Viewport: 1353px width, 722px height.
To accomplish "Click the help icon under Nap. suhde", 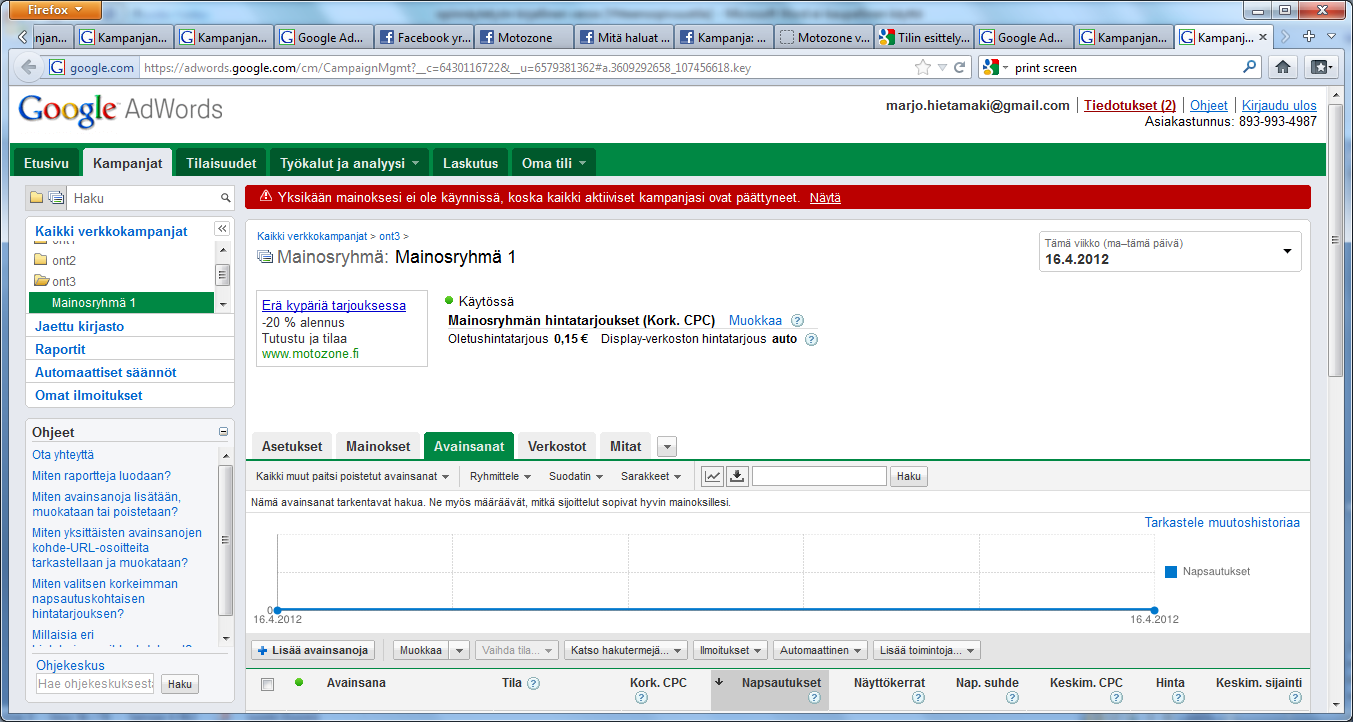I will [x=1012, y=698].
